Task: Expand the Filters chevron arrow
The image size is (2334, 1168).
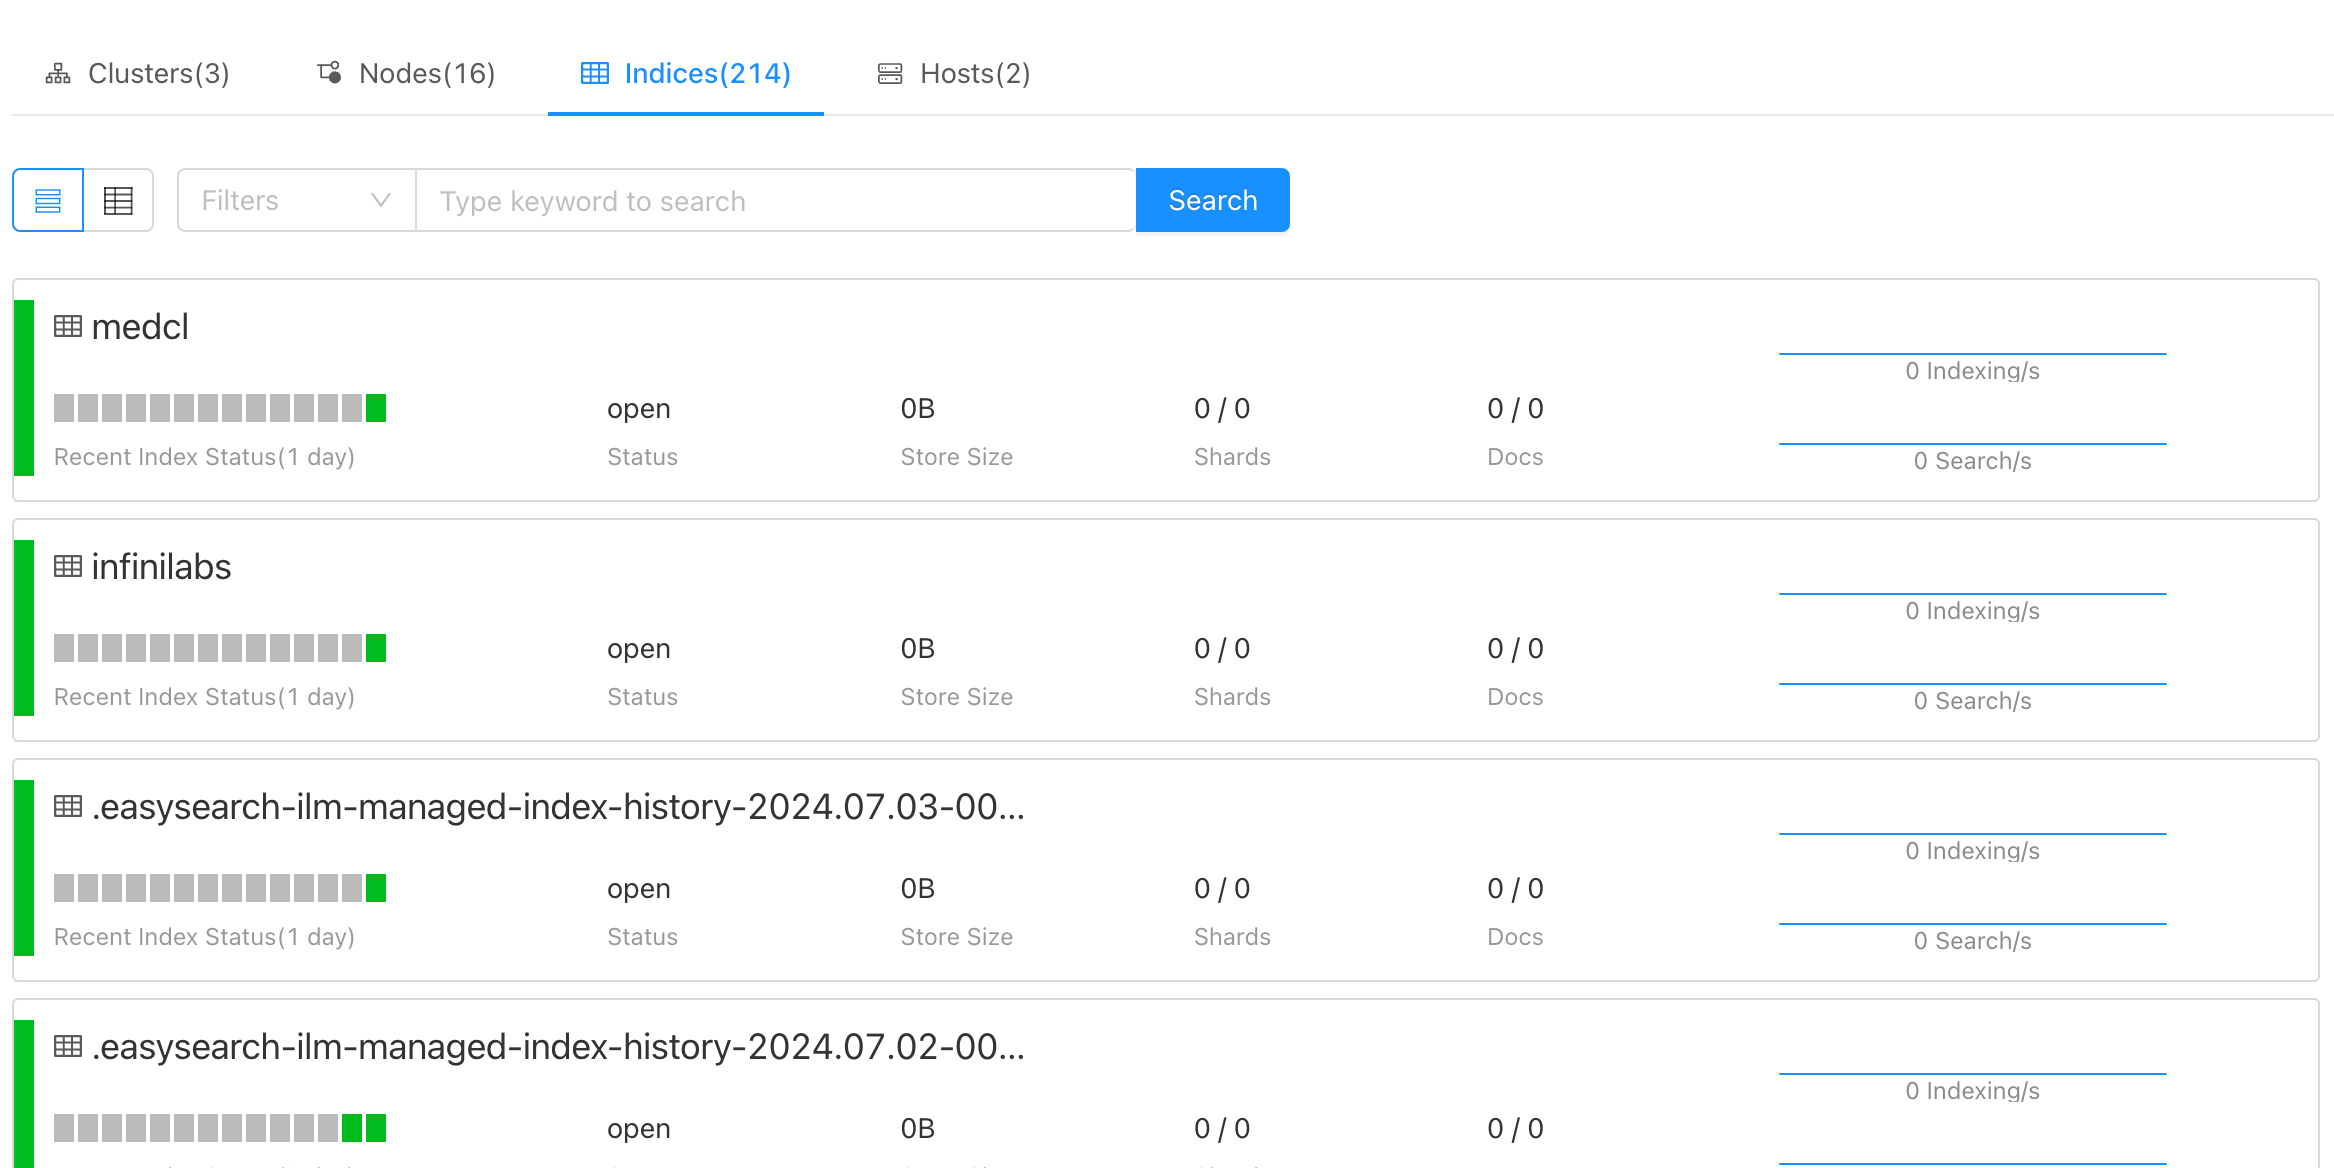Action: 380,200
